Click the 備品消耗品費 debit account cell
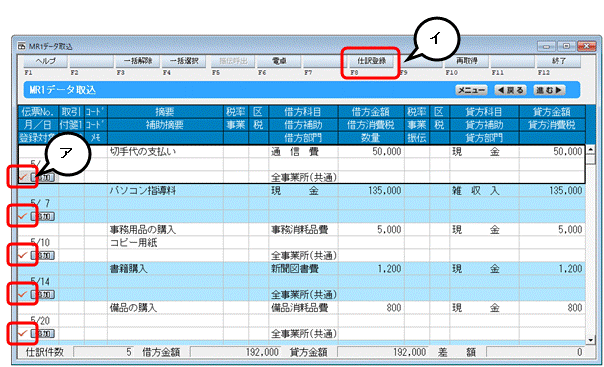604x367 pixels. (x=304, y=307)
